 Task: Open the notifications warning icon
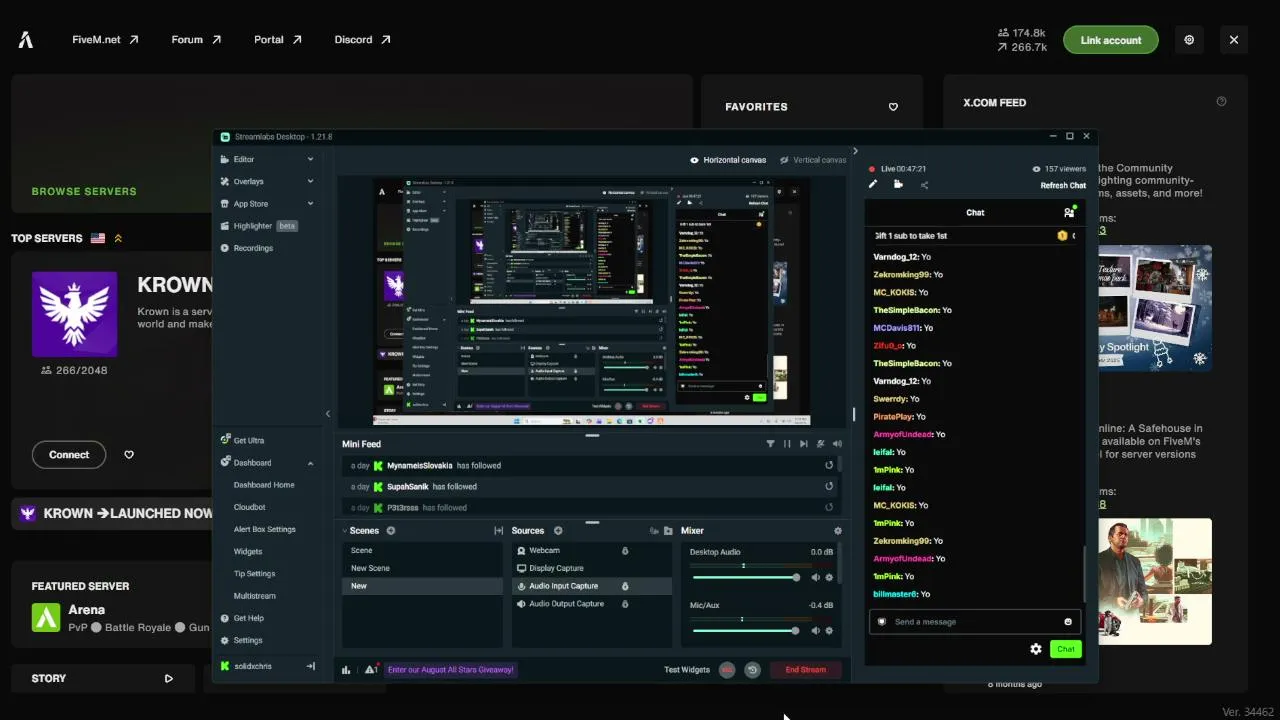click(371, 670)
